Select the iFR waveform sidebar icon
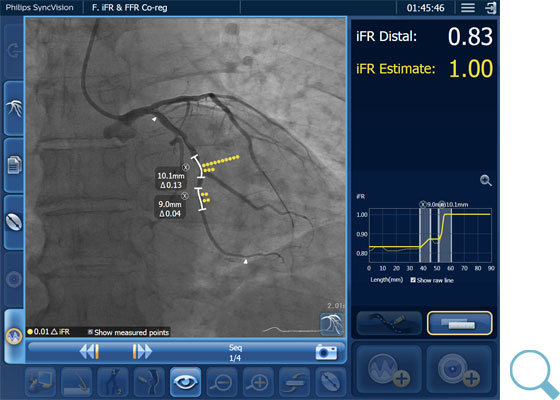Image resolution: width=560 pixels, height=400 pixels. 14,336
